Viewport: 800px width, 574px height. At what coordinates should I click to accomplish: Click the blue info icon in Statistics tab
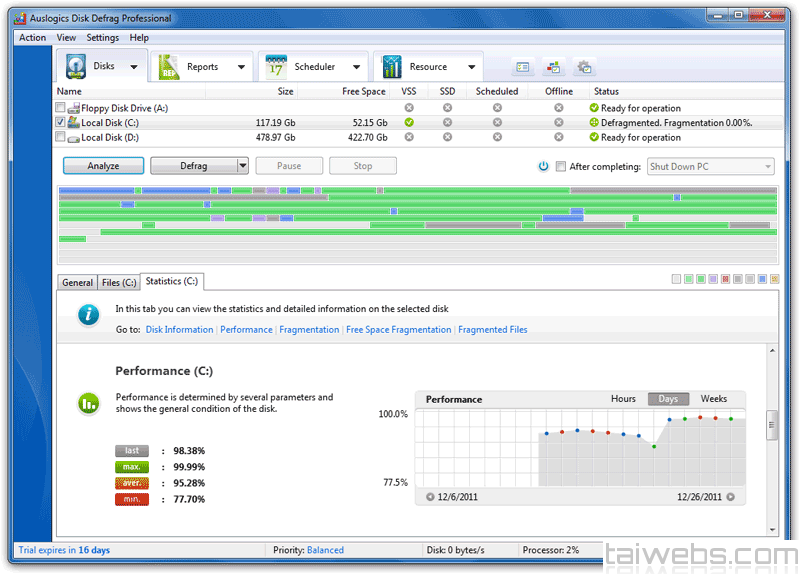(x=88, y=314)
